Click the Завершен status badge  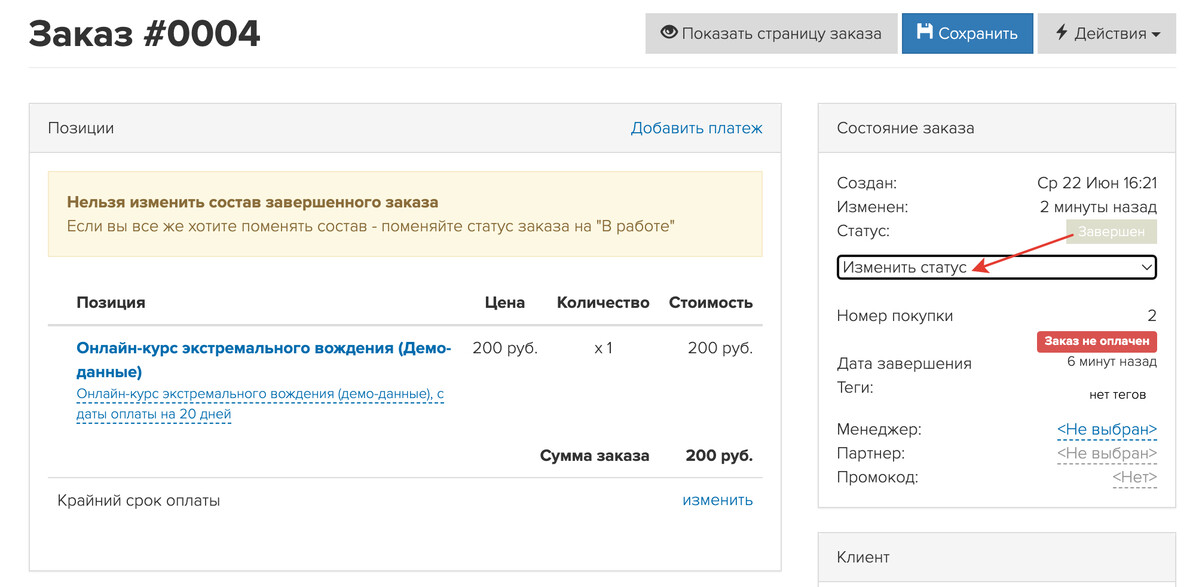pyautogui.click(x=1111, y=232)
